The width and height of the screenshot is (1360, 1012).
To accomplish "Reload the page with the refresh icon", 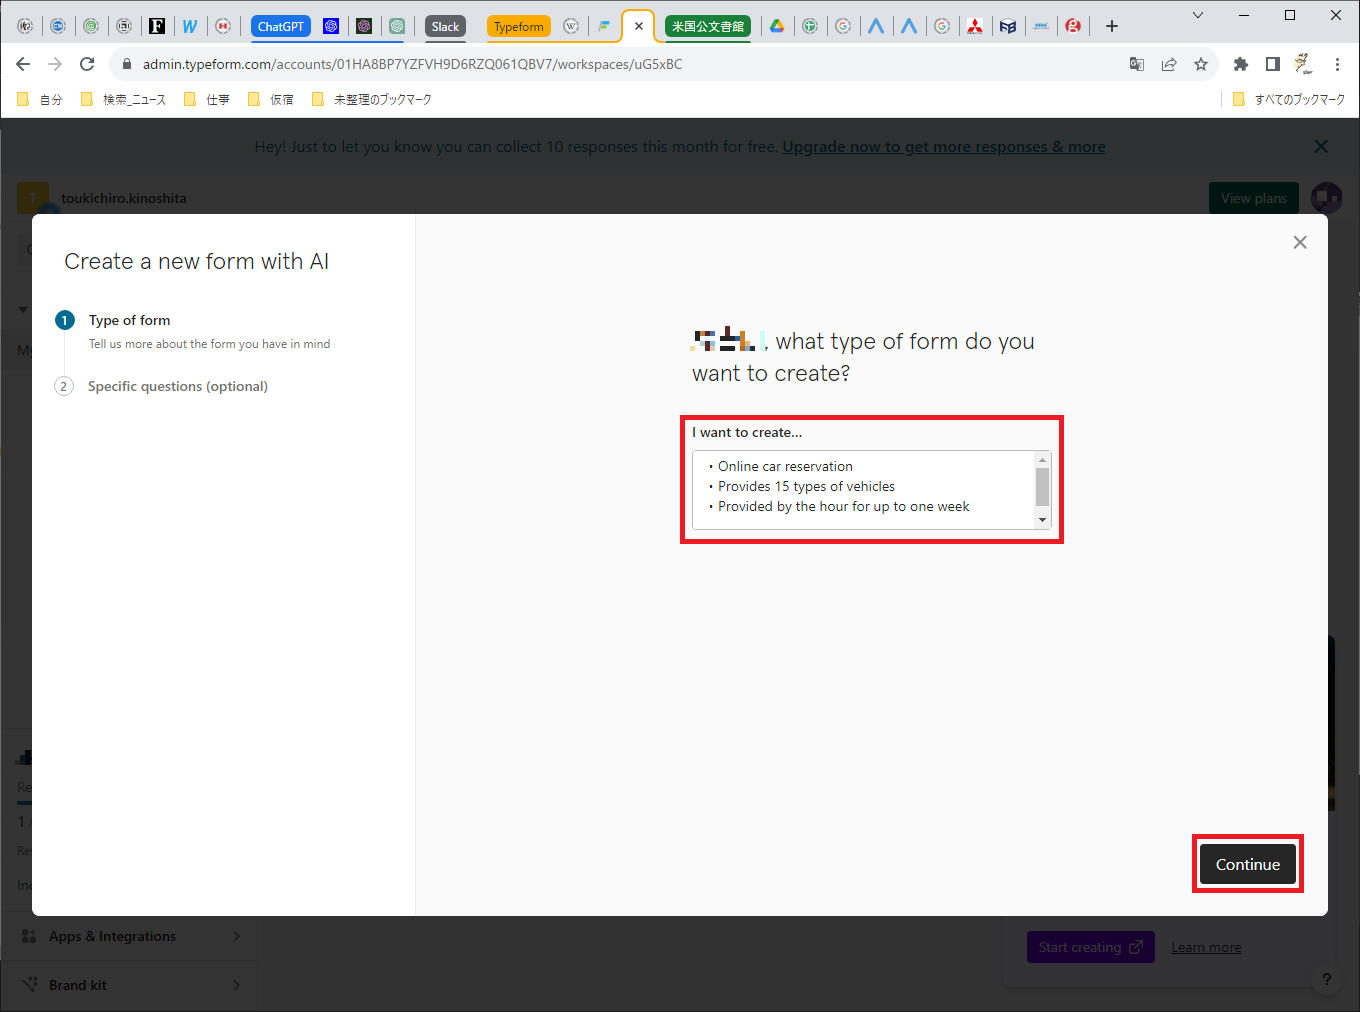I will point(87,64).
